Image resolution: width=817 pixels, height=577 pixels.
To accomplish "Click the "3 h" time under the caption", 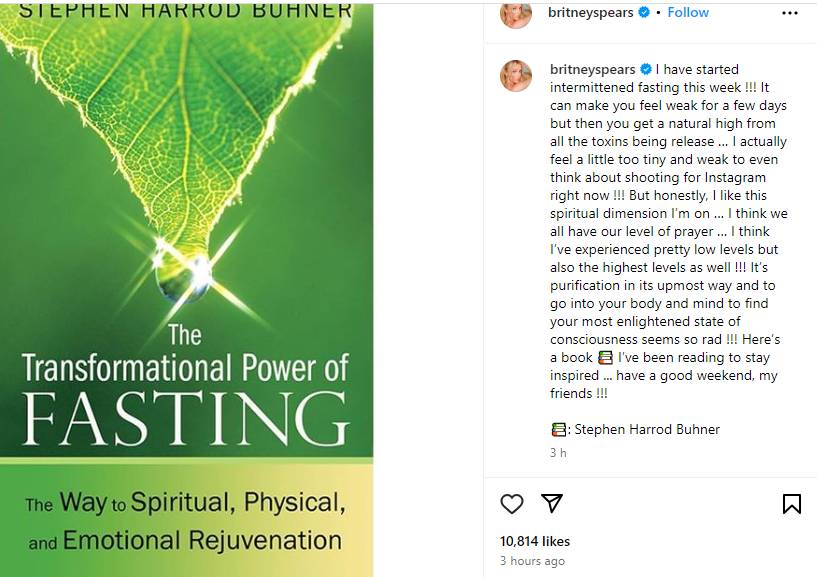I will (x=558, y=453).
